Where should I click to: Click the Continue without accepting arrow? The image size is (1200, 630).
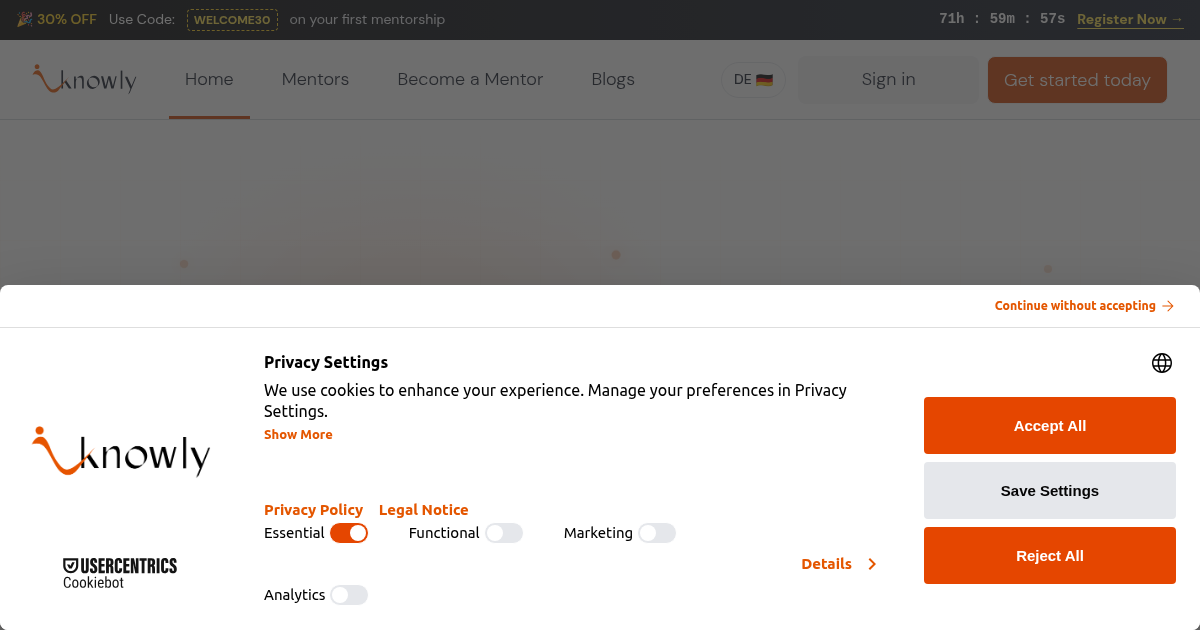[1168, 306]
